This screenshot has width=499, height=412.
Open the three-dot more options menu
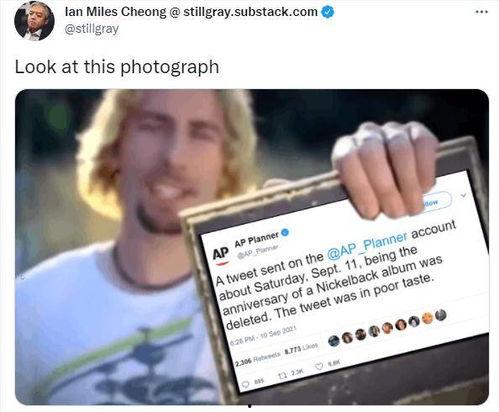(482, 12)
